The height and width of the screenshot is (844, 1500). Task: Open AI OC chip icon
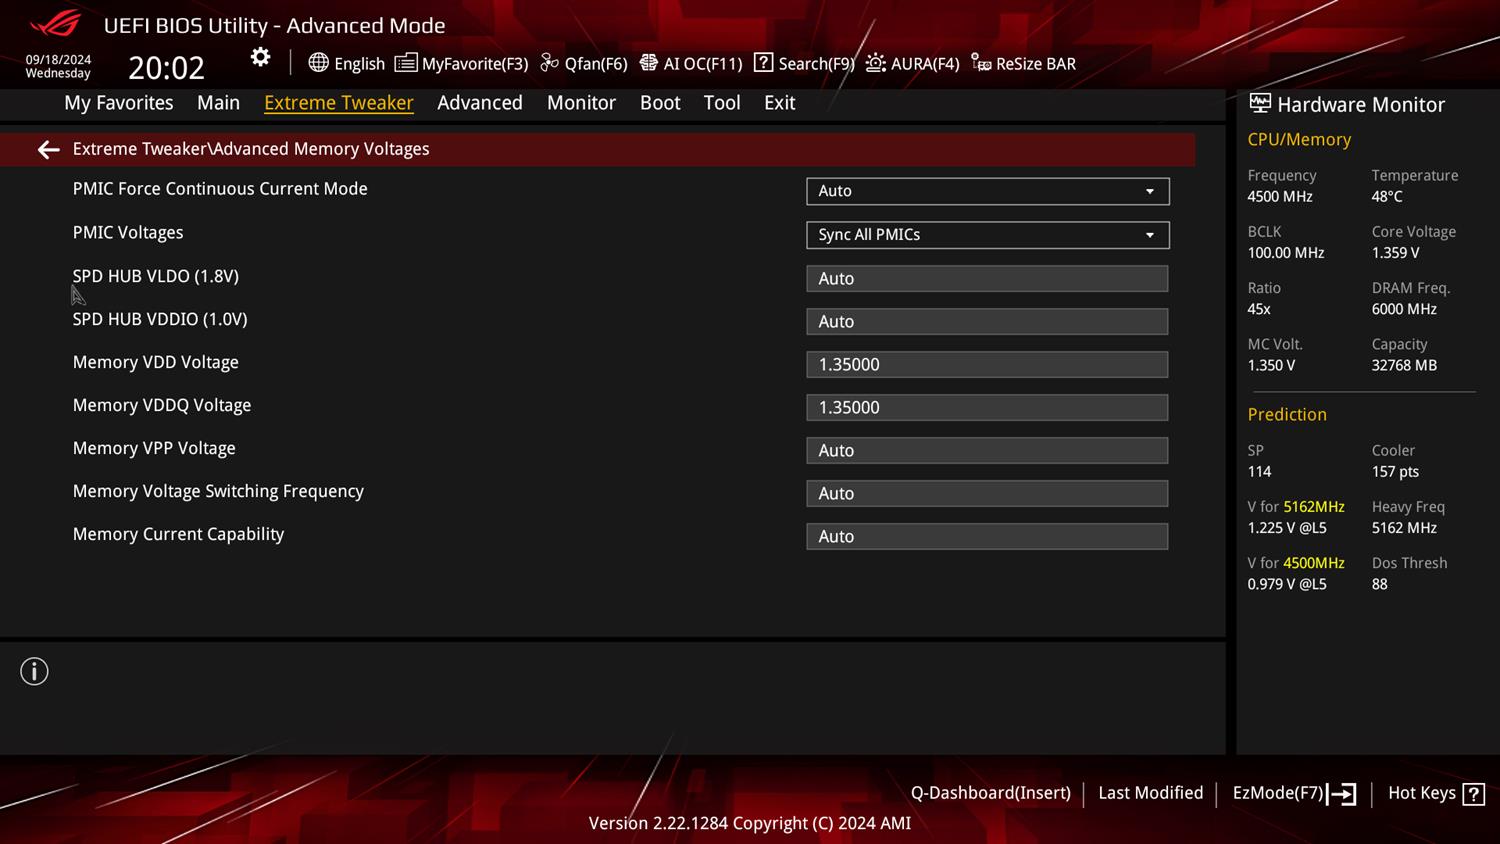tap(649, 63)
